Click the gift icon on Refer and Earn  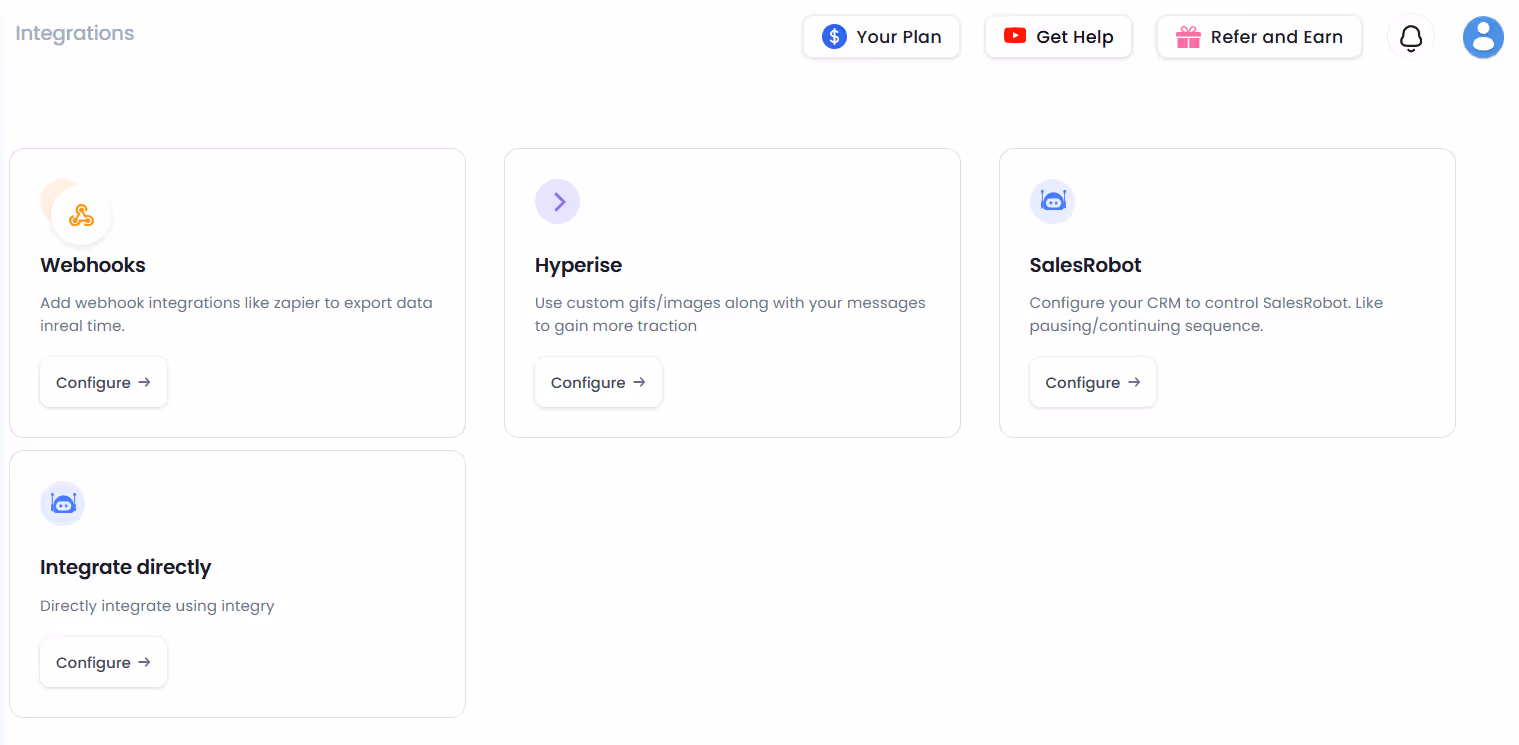coord(1187,36)
